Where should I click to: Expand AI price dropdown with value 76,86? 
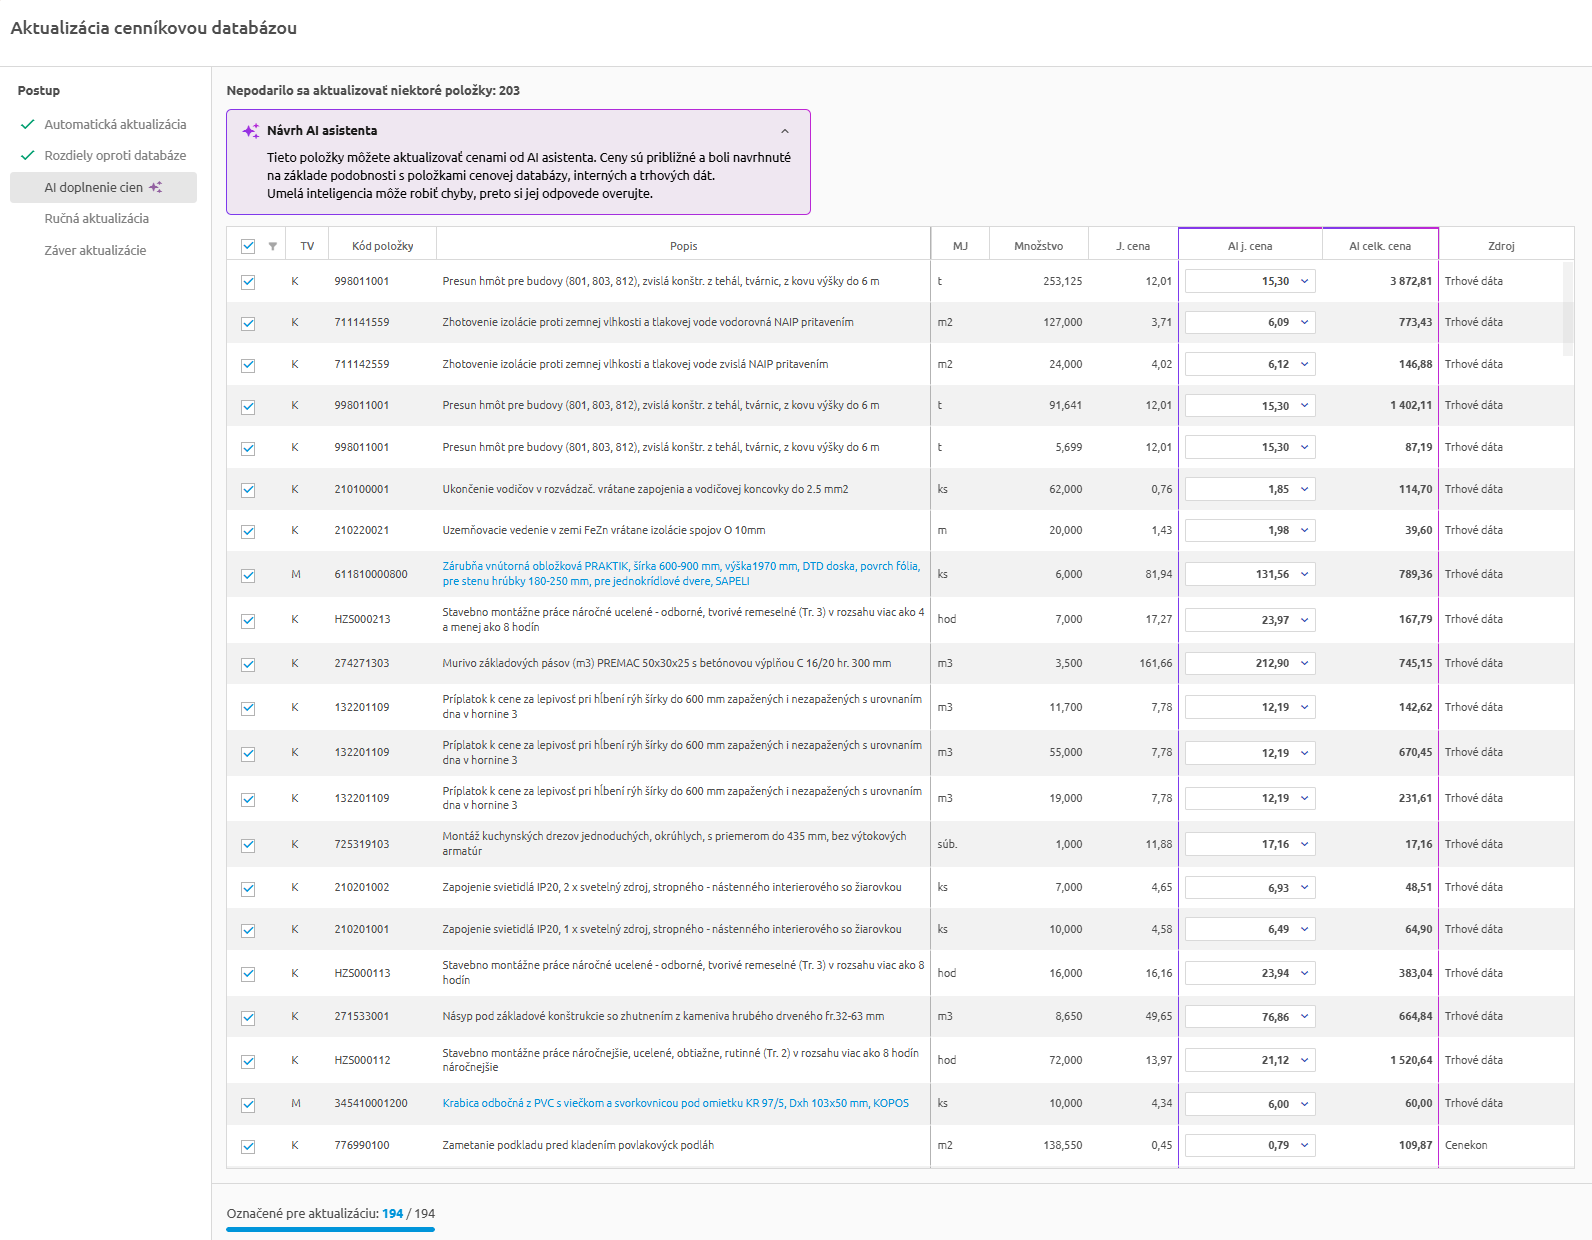[1304, 1017]
